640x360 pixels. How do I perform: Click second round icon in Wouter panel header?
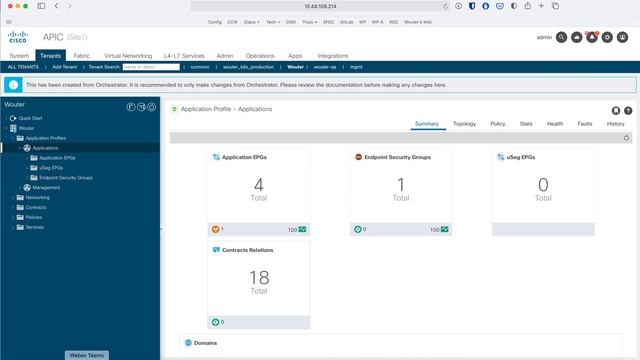click(x=141, y=107)
